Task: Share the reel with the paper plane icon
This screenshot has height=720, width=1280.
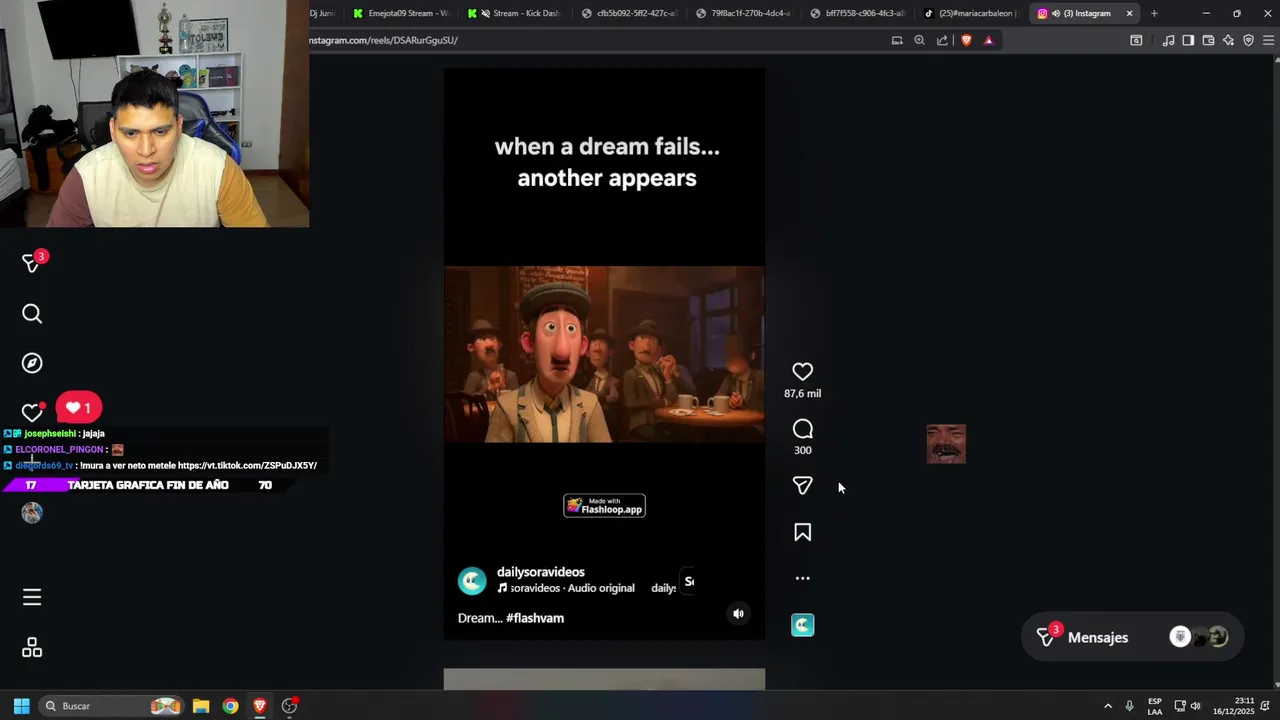Action: 802,485
